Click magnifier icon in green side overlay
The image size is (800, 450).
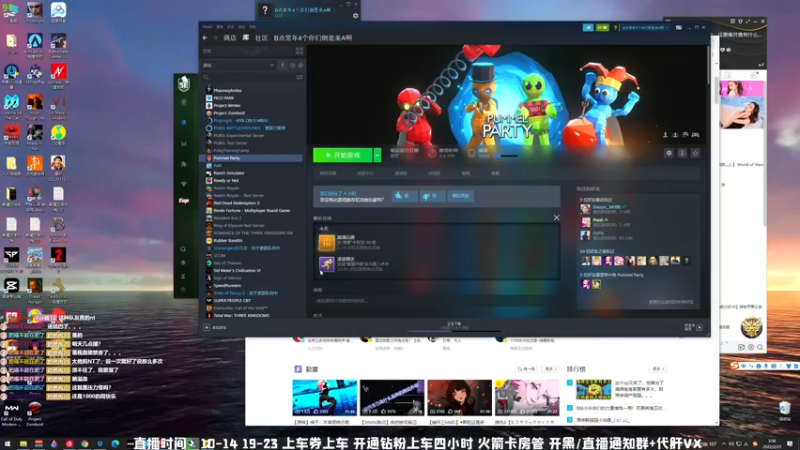coord(183,249)
